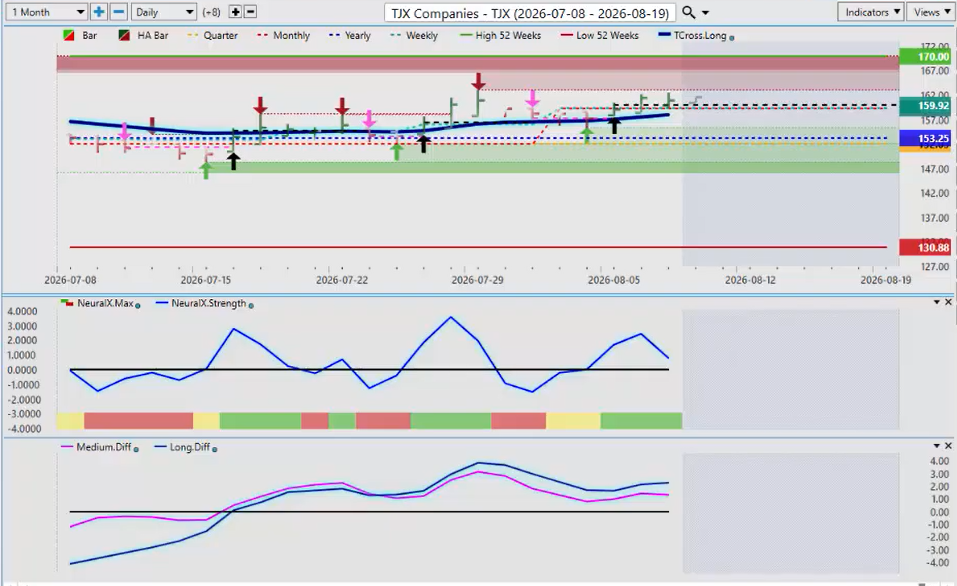Toggle the TCross.Long legend item
Image resolution: width=957 pixels, height=586 pixels.
[x=693, y=35]
